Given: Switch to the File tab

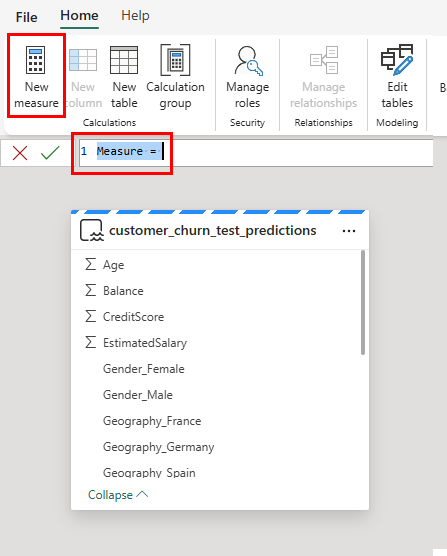Looking at the screenshot, I should coord(26,17).
